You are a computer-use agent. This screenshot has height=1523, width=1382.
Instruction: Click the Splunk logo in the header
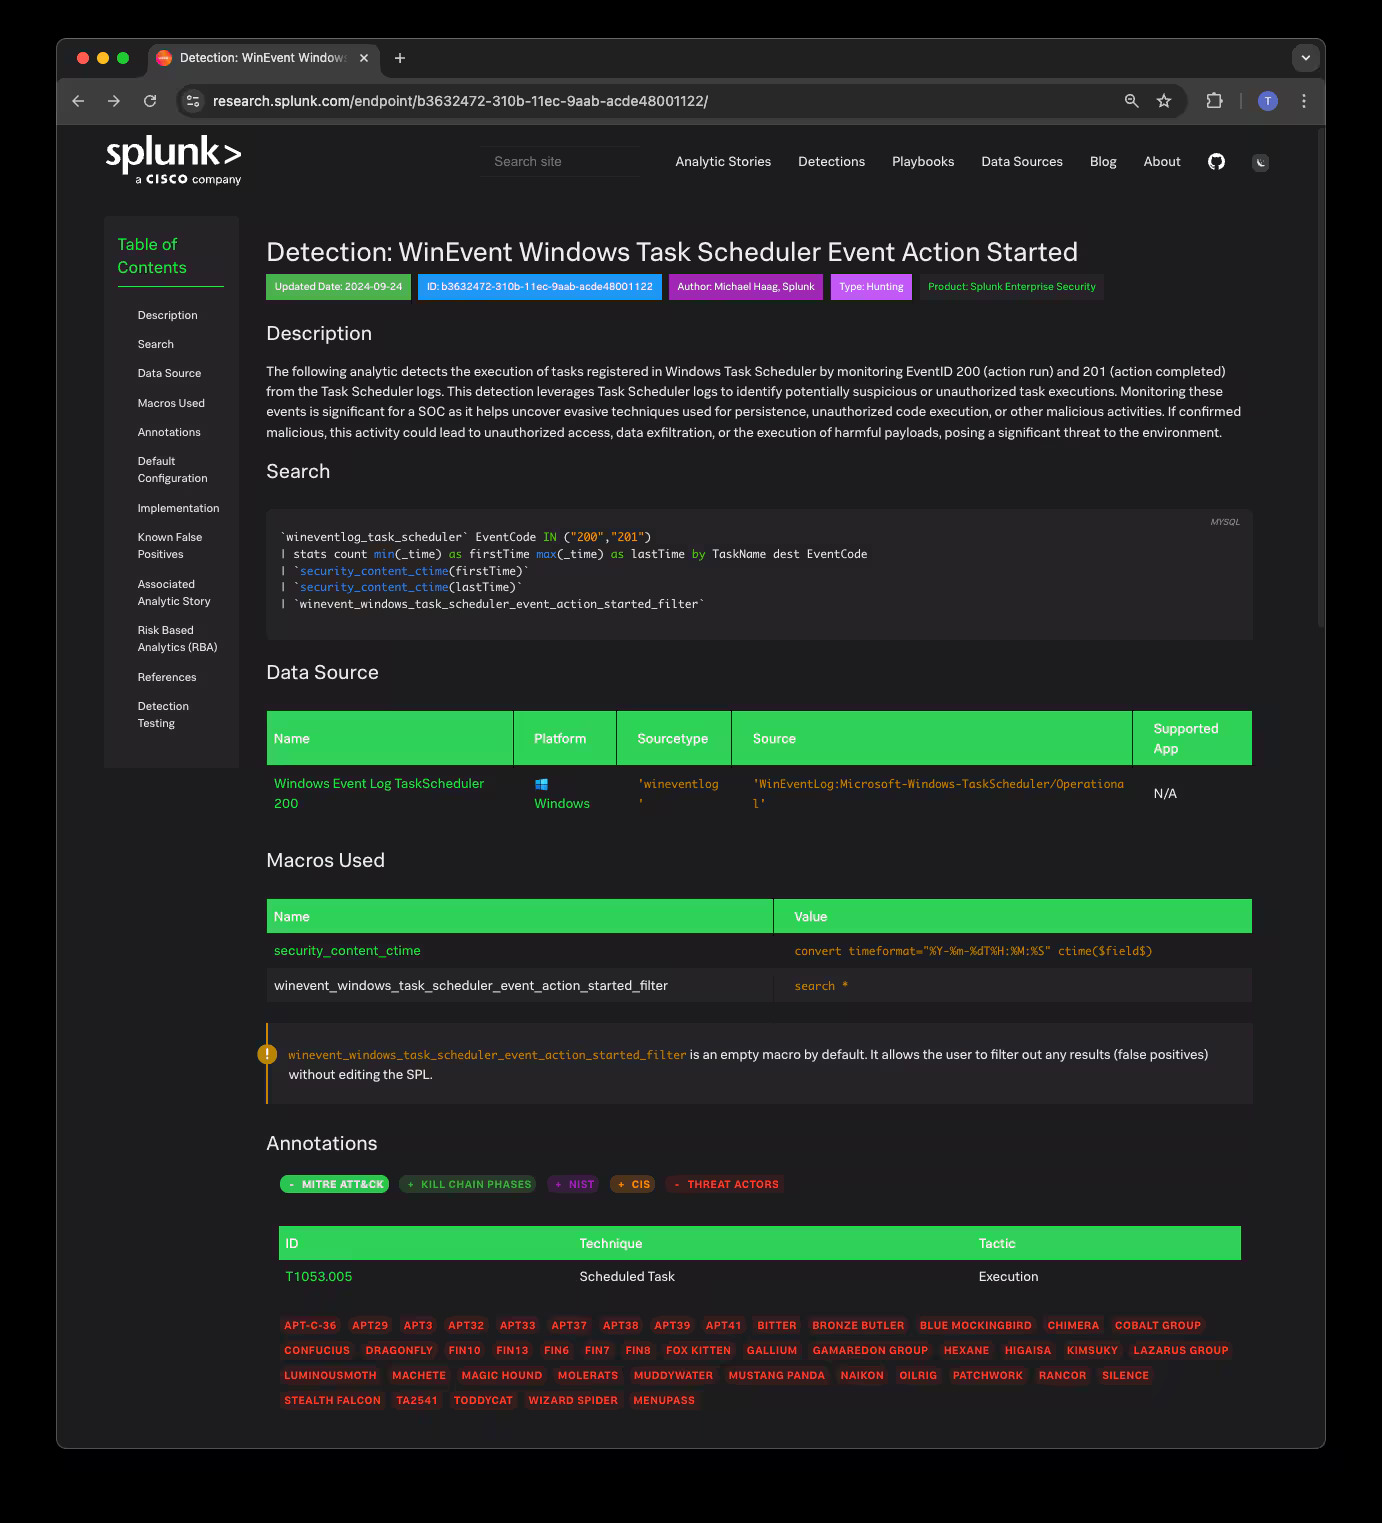[174, 160]
